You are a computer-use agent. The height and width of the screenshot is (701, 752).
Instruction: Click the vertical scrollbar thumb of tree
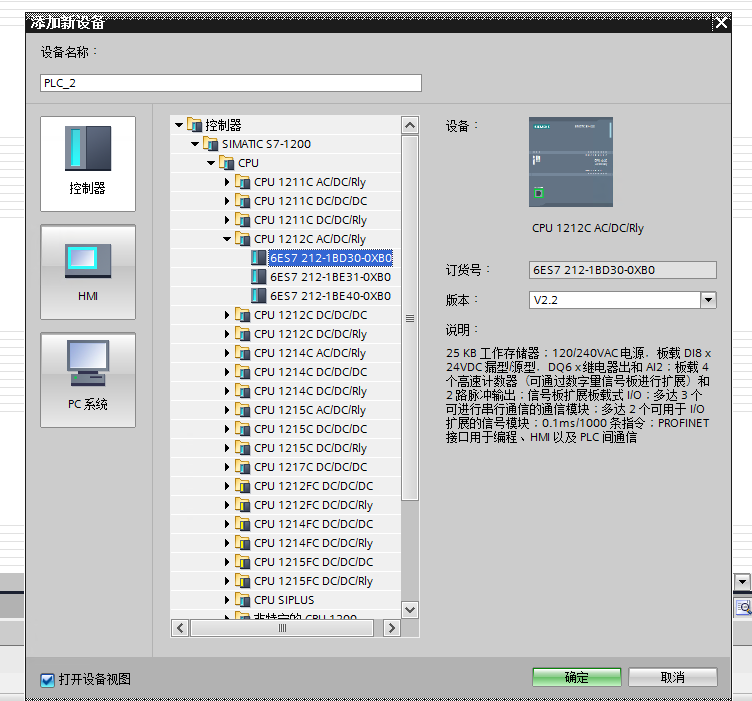(410, 318)
